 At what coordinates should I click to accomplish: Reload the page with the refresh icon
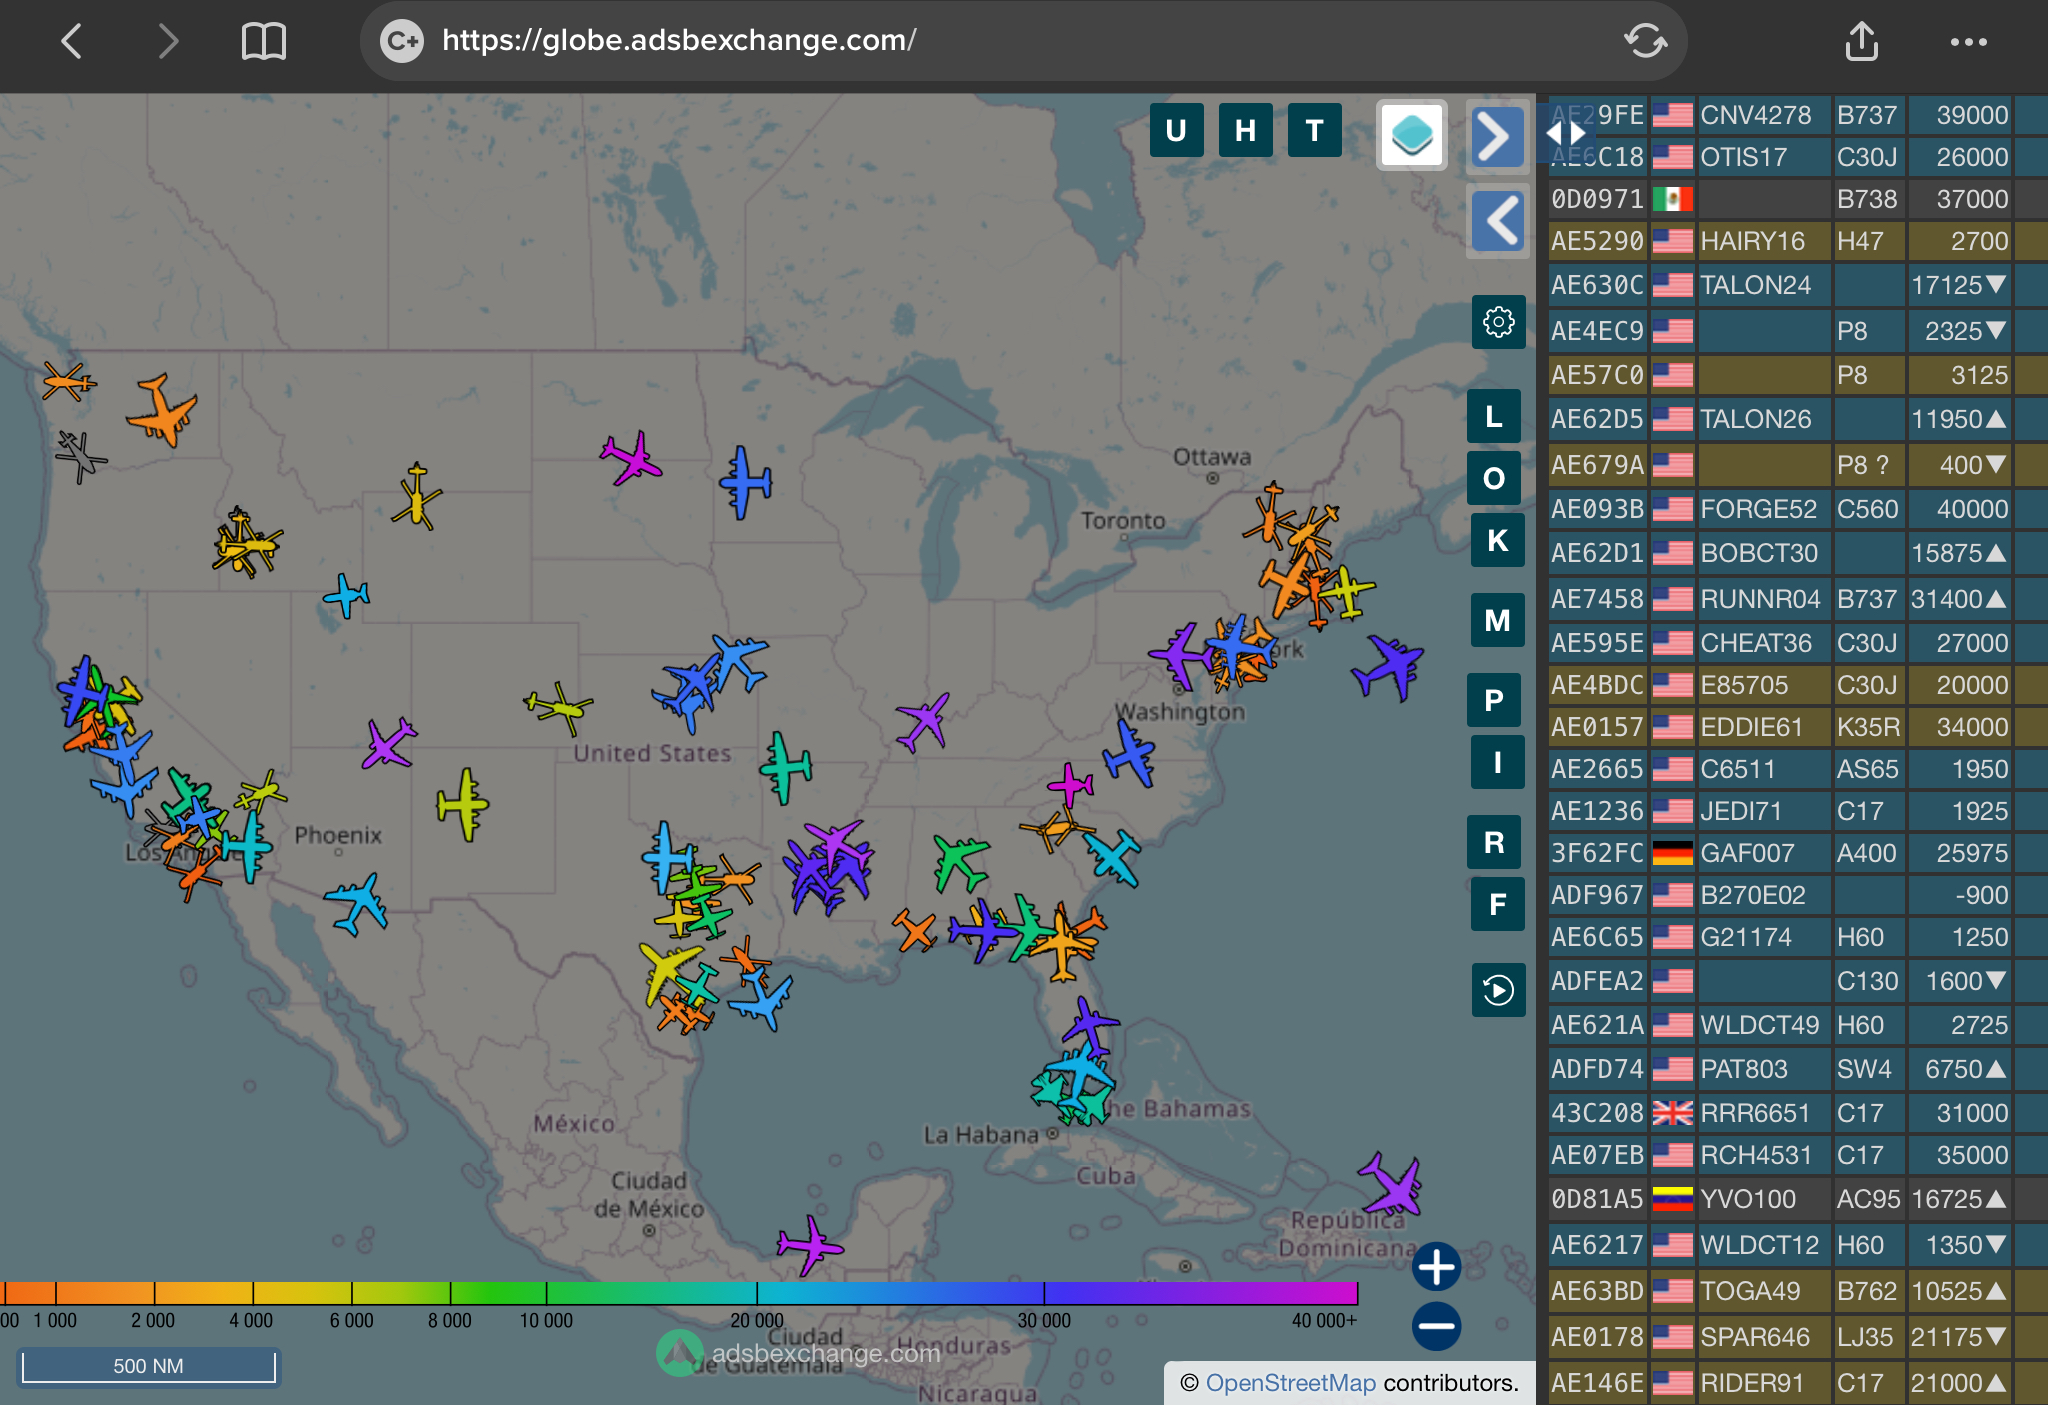(1645, 41)
